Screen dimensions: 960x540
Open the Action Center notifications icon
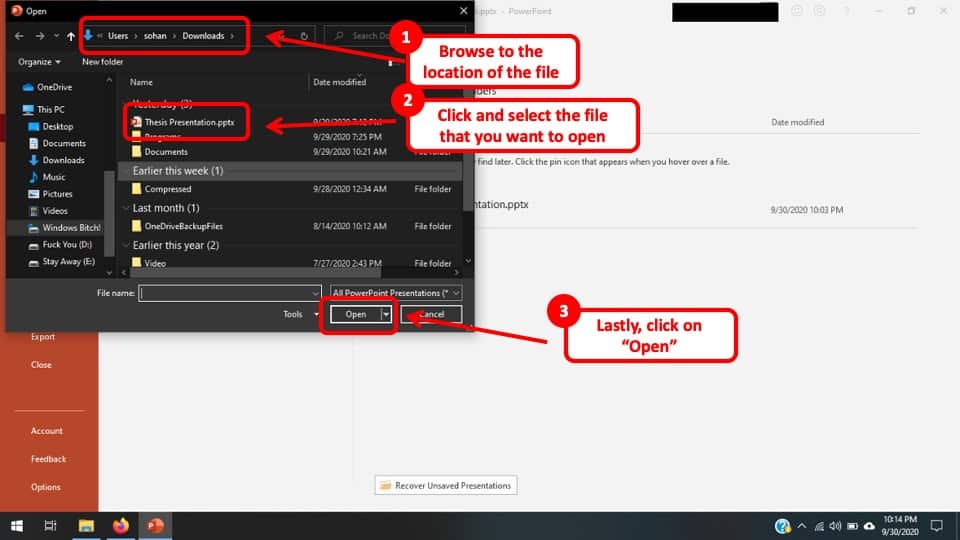tap(936, 526)
